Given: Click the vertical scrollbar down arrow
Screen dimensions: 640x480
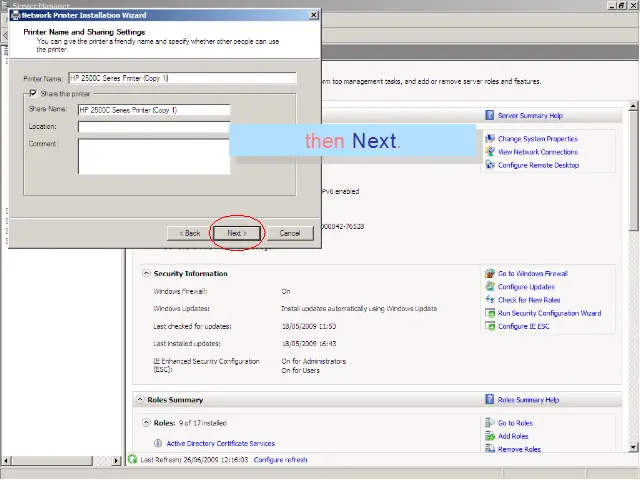Looking at the screenshot, I should (x=633, y=447).
